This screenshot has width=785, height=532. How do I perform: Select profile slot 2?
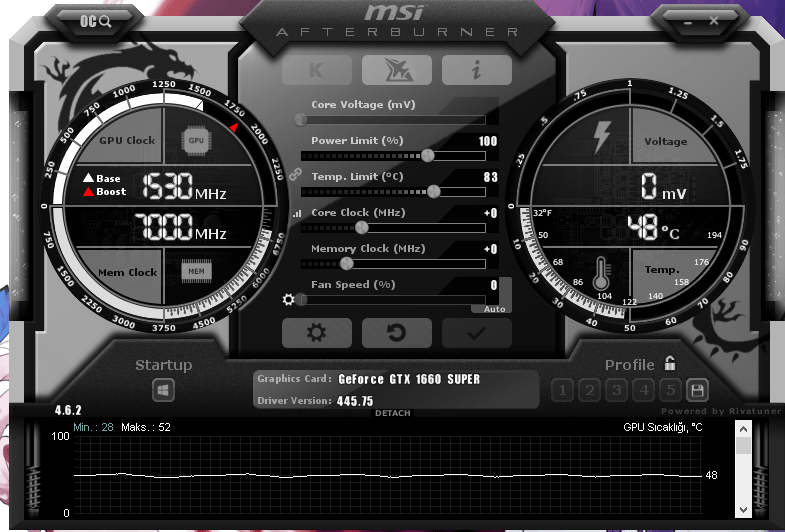[x=590, y=390]
